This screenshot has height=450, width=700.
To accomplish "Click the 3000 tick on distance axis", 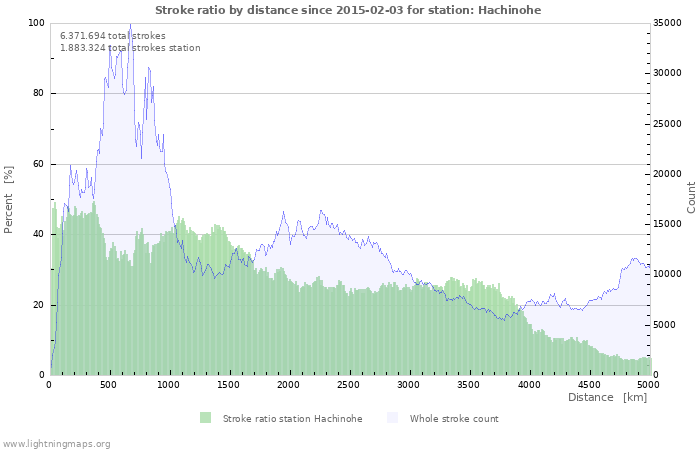I will click(408, 385).
